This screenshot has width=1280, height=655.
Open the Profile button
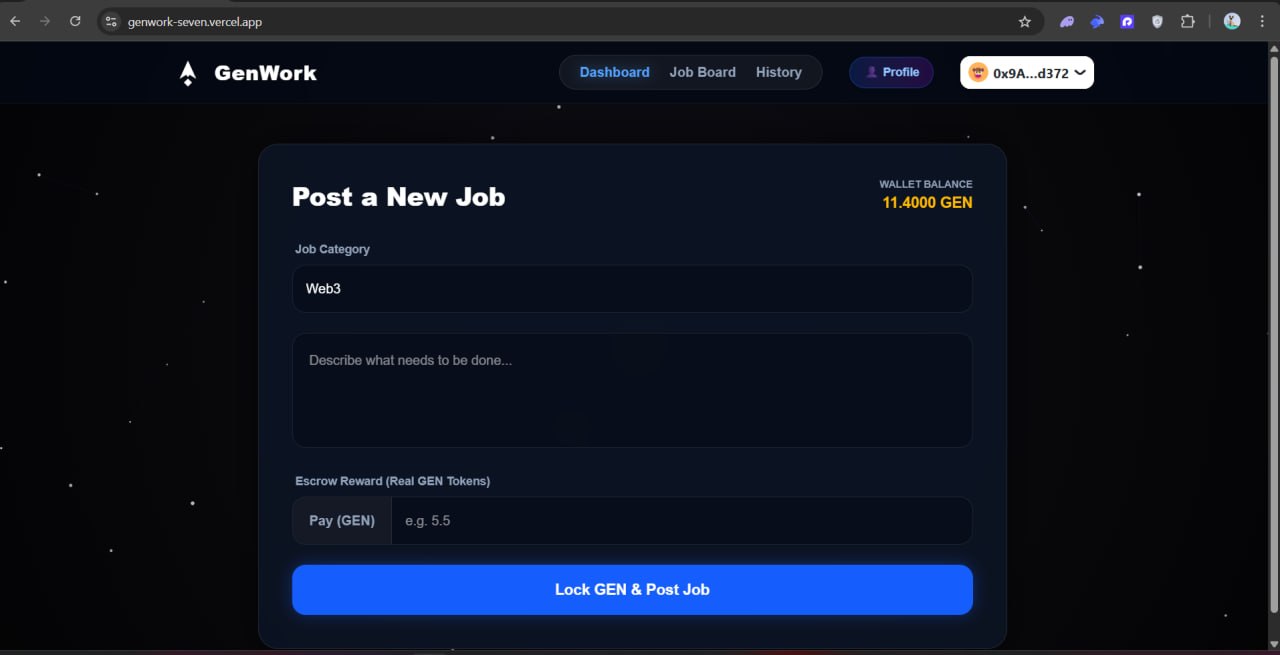(x=891, y=72)
